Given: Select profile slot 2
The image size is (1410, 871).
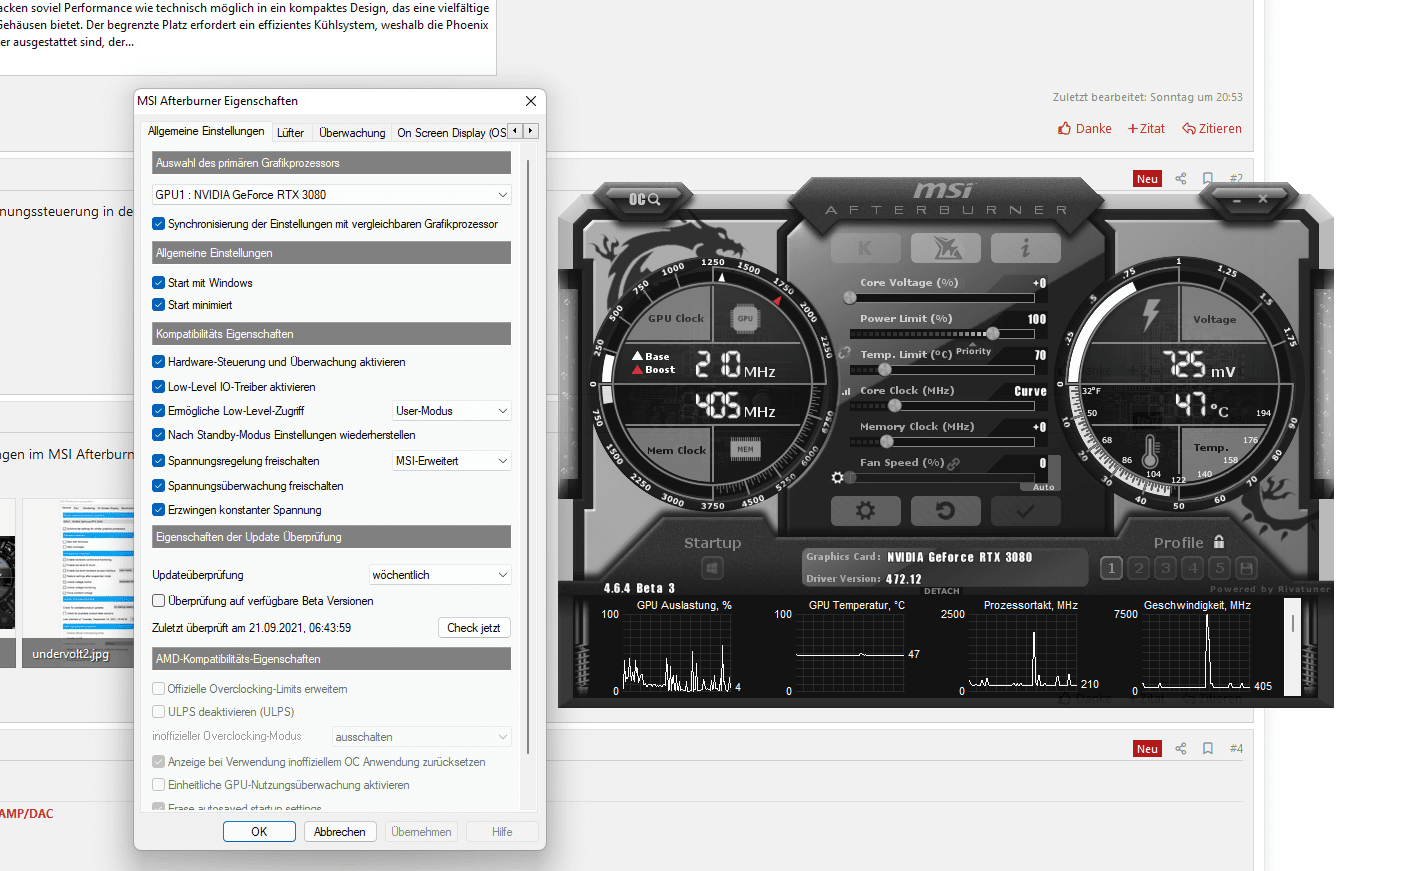Looking at the screenshot, I should pos(1138,568).
